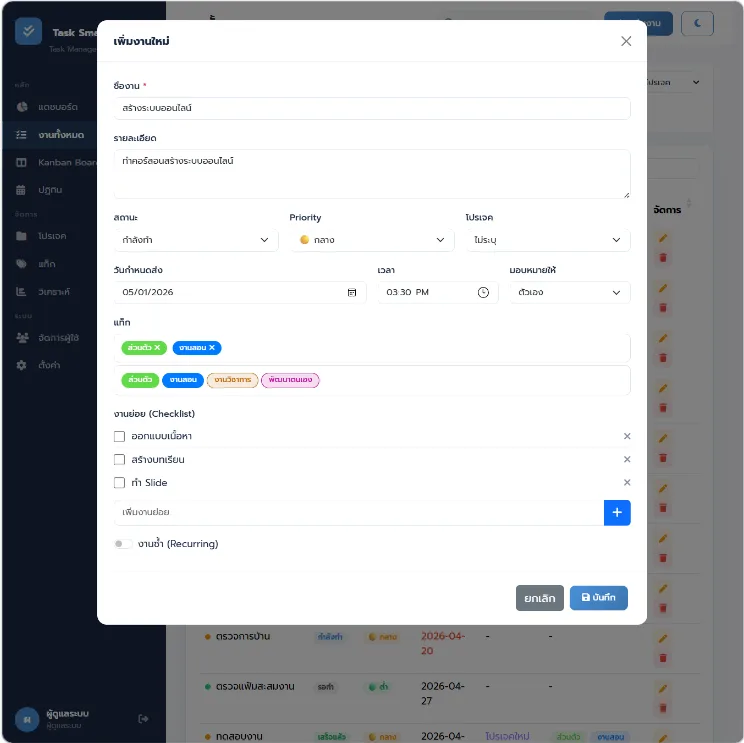Check the ทำ Slide checklist item

pyautogui.click(x=120, y=483)
